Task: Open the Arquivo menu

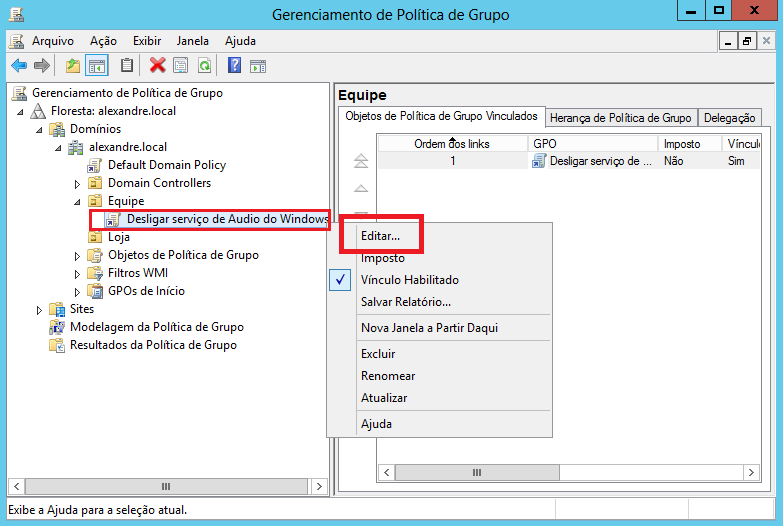Action: 52,41
